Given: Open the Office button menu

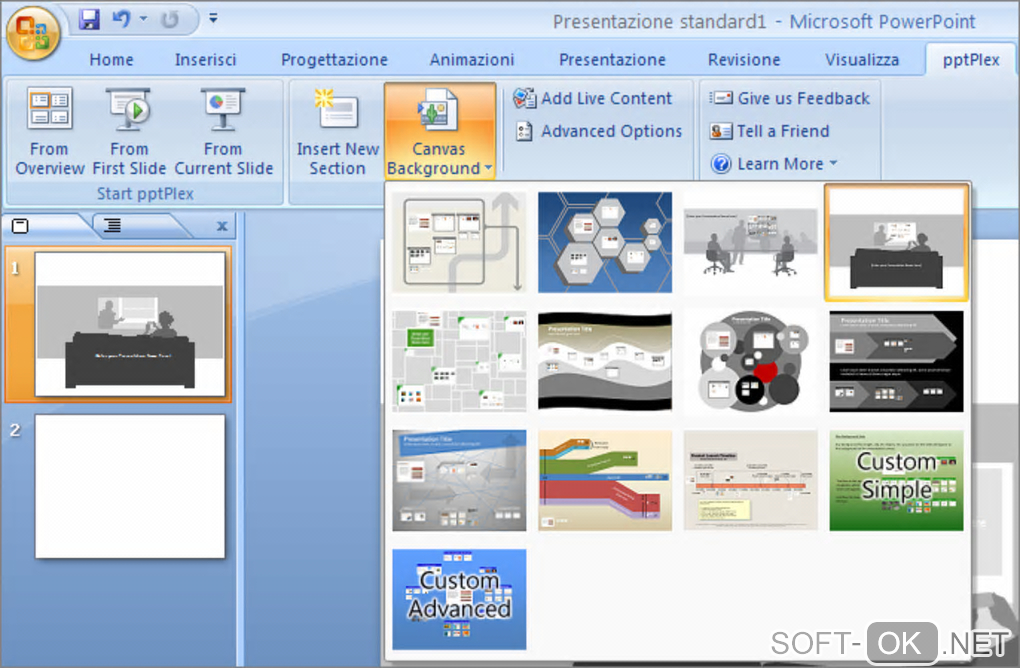Looking at the screenshot, I should (x=33, y=32).
